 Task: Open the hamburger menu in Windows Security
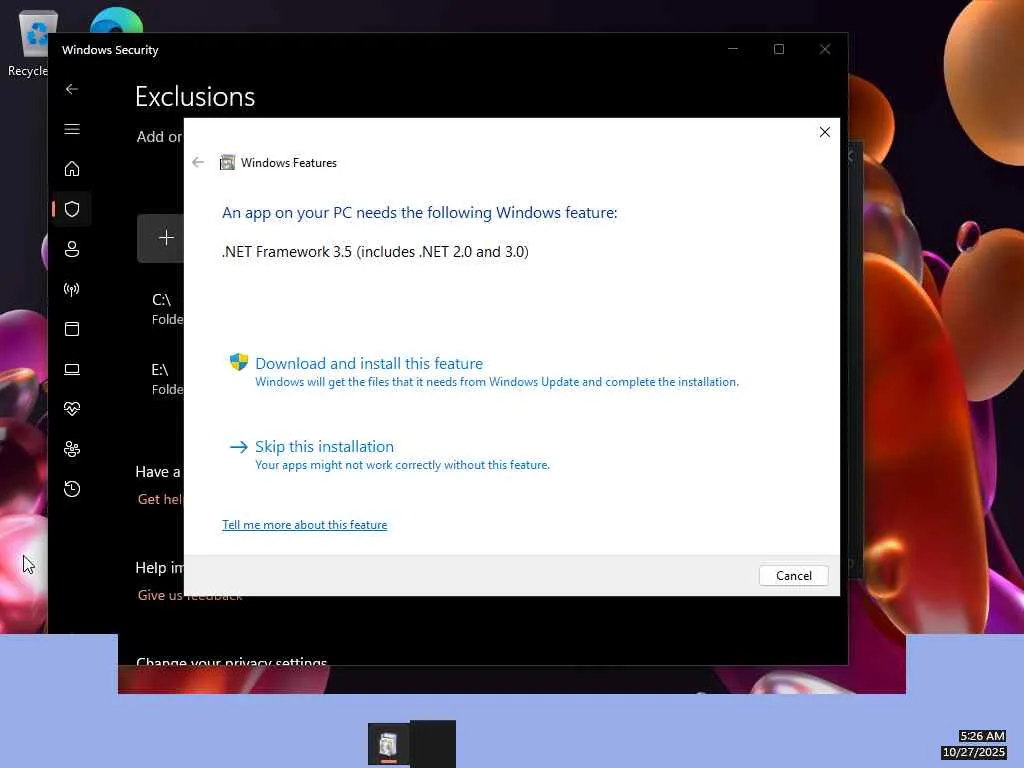(x=72, y=129)
